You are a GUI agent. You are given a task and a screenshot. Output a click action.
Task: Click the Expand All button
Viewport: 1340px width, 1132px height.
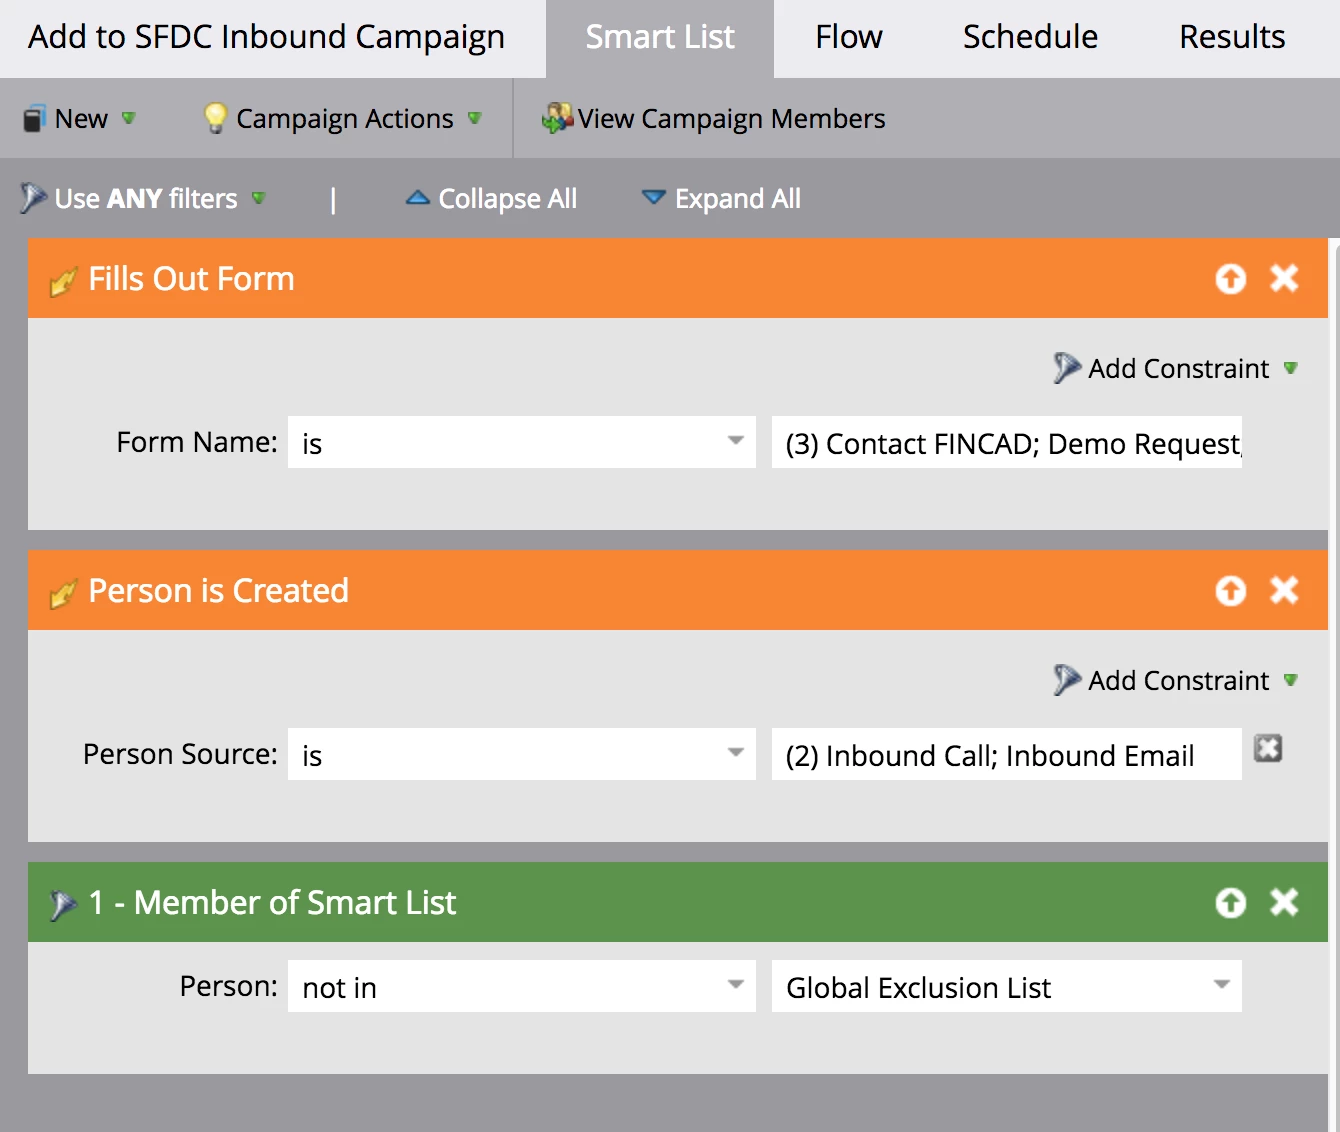click(721, 199)
